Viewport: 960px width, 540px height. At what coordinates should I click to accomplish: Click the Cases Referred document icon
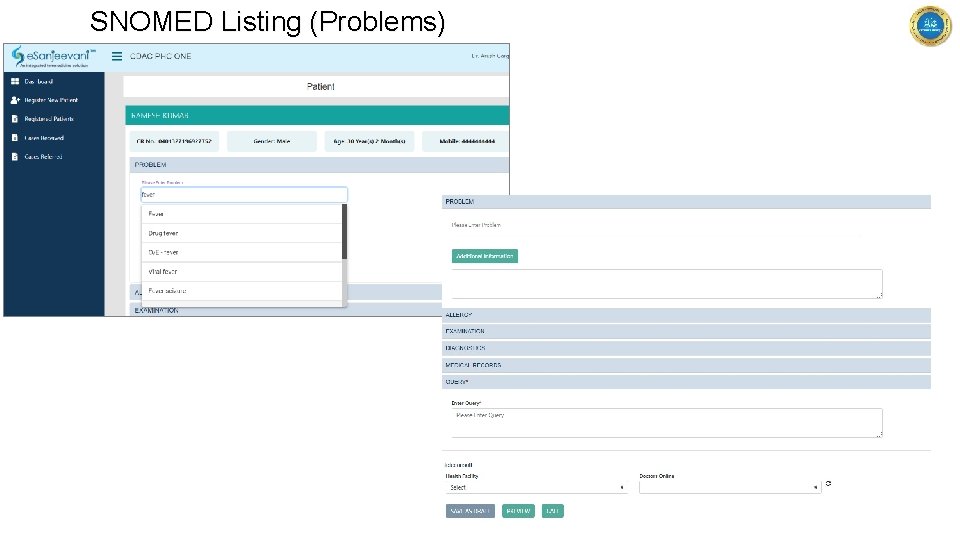coord(15,157)
